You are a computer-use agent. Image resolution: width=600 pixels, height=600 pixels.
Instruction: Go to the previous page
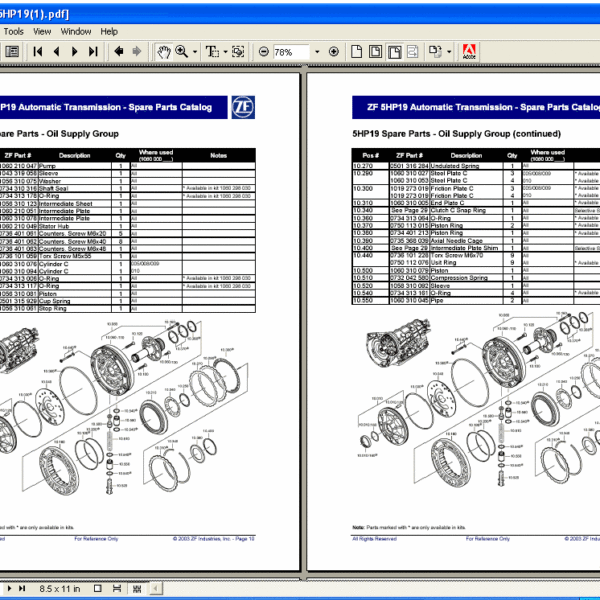point(56,51)
